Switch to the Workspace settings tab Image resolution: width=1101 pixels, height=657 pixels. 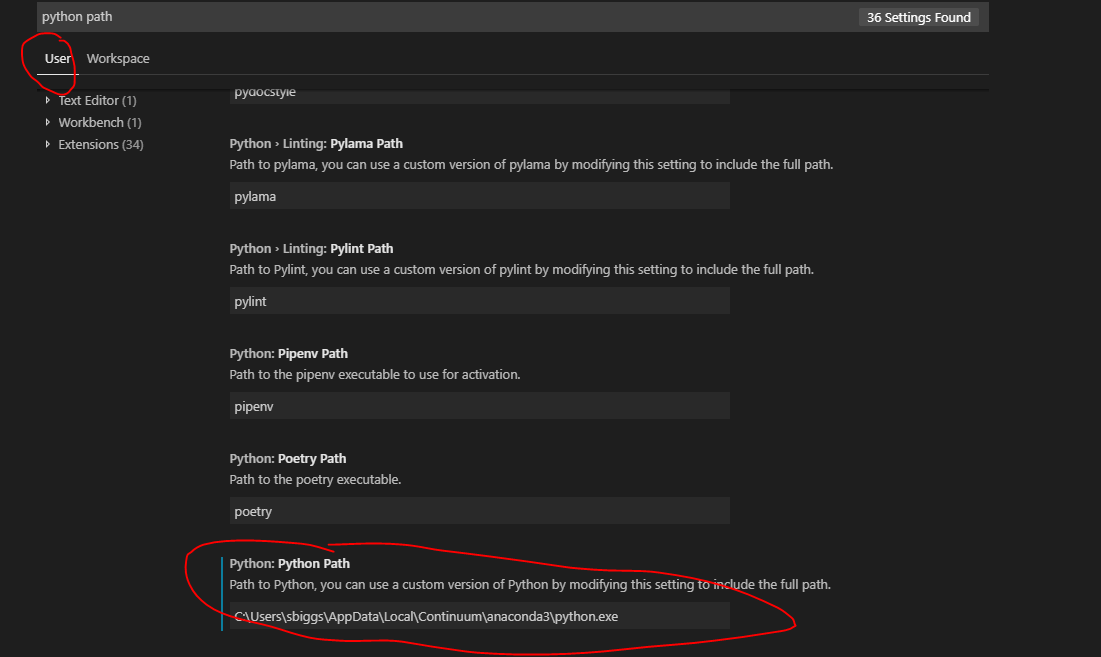[117, 58]
